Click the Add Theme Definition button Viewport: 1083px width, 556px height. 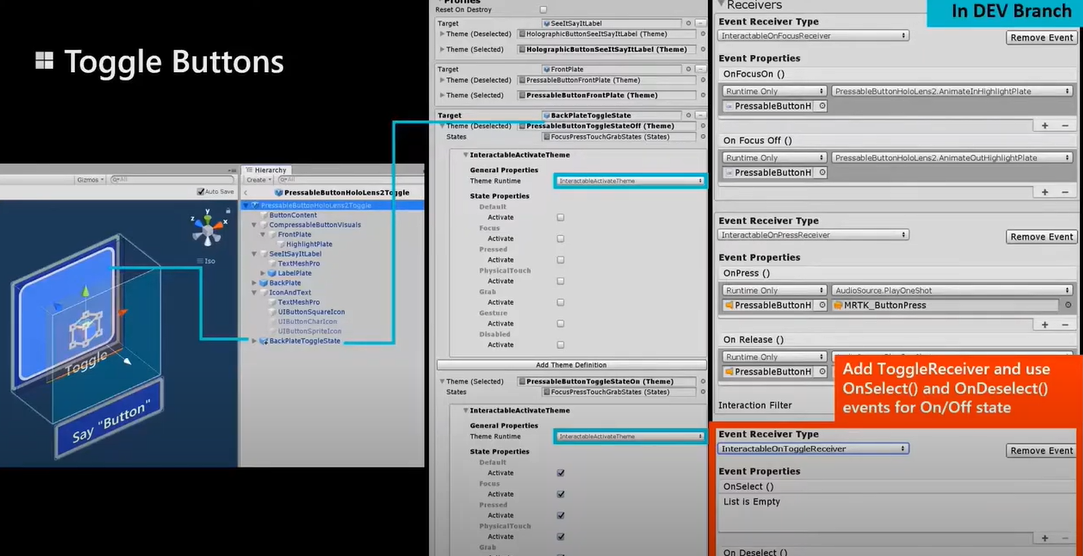click(x=571, y=365)
